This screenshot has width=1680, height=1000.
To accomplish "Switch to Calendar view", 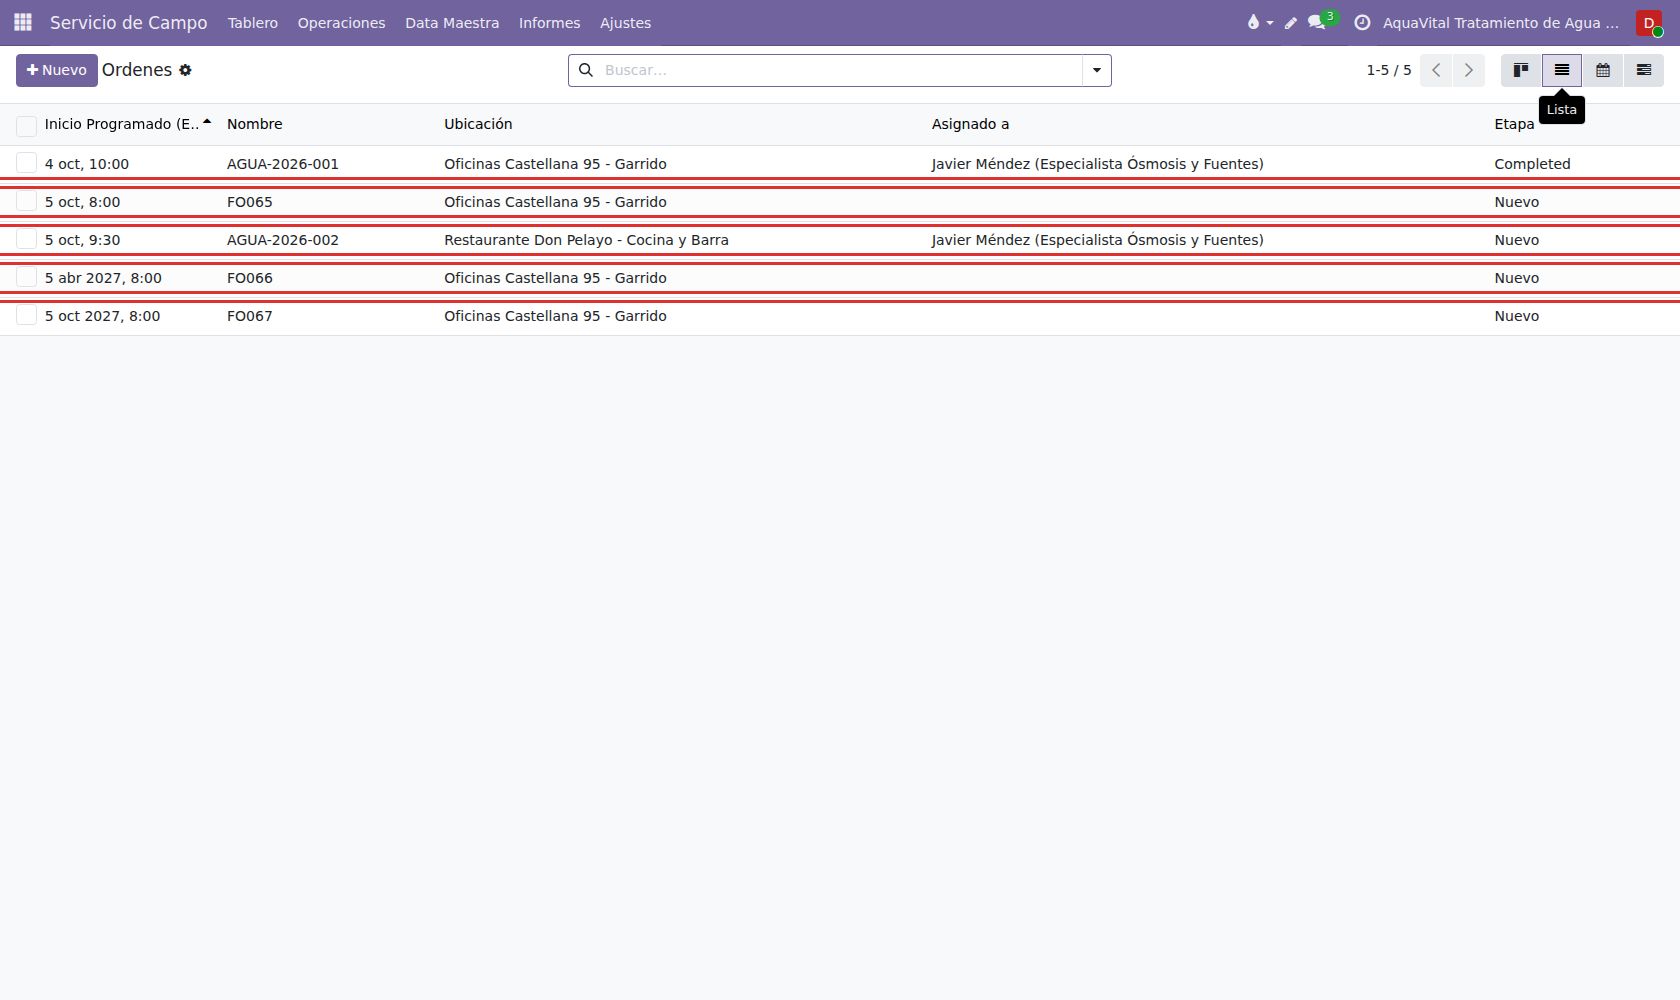I will 1603,70.
